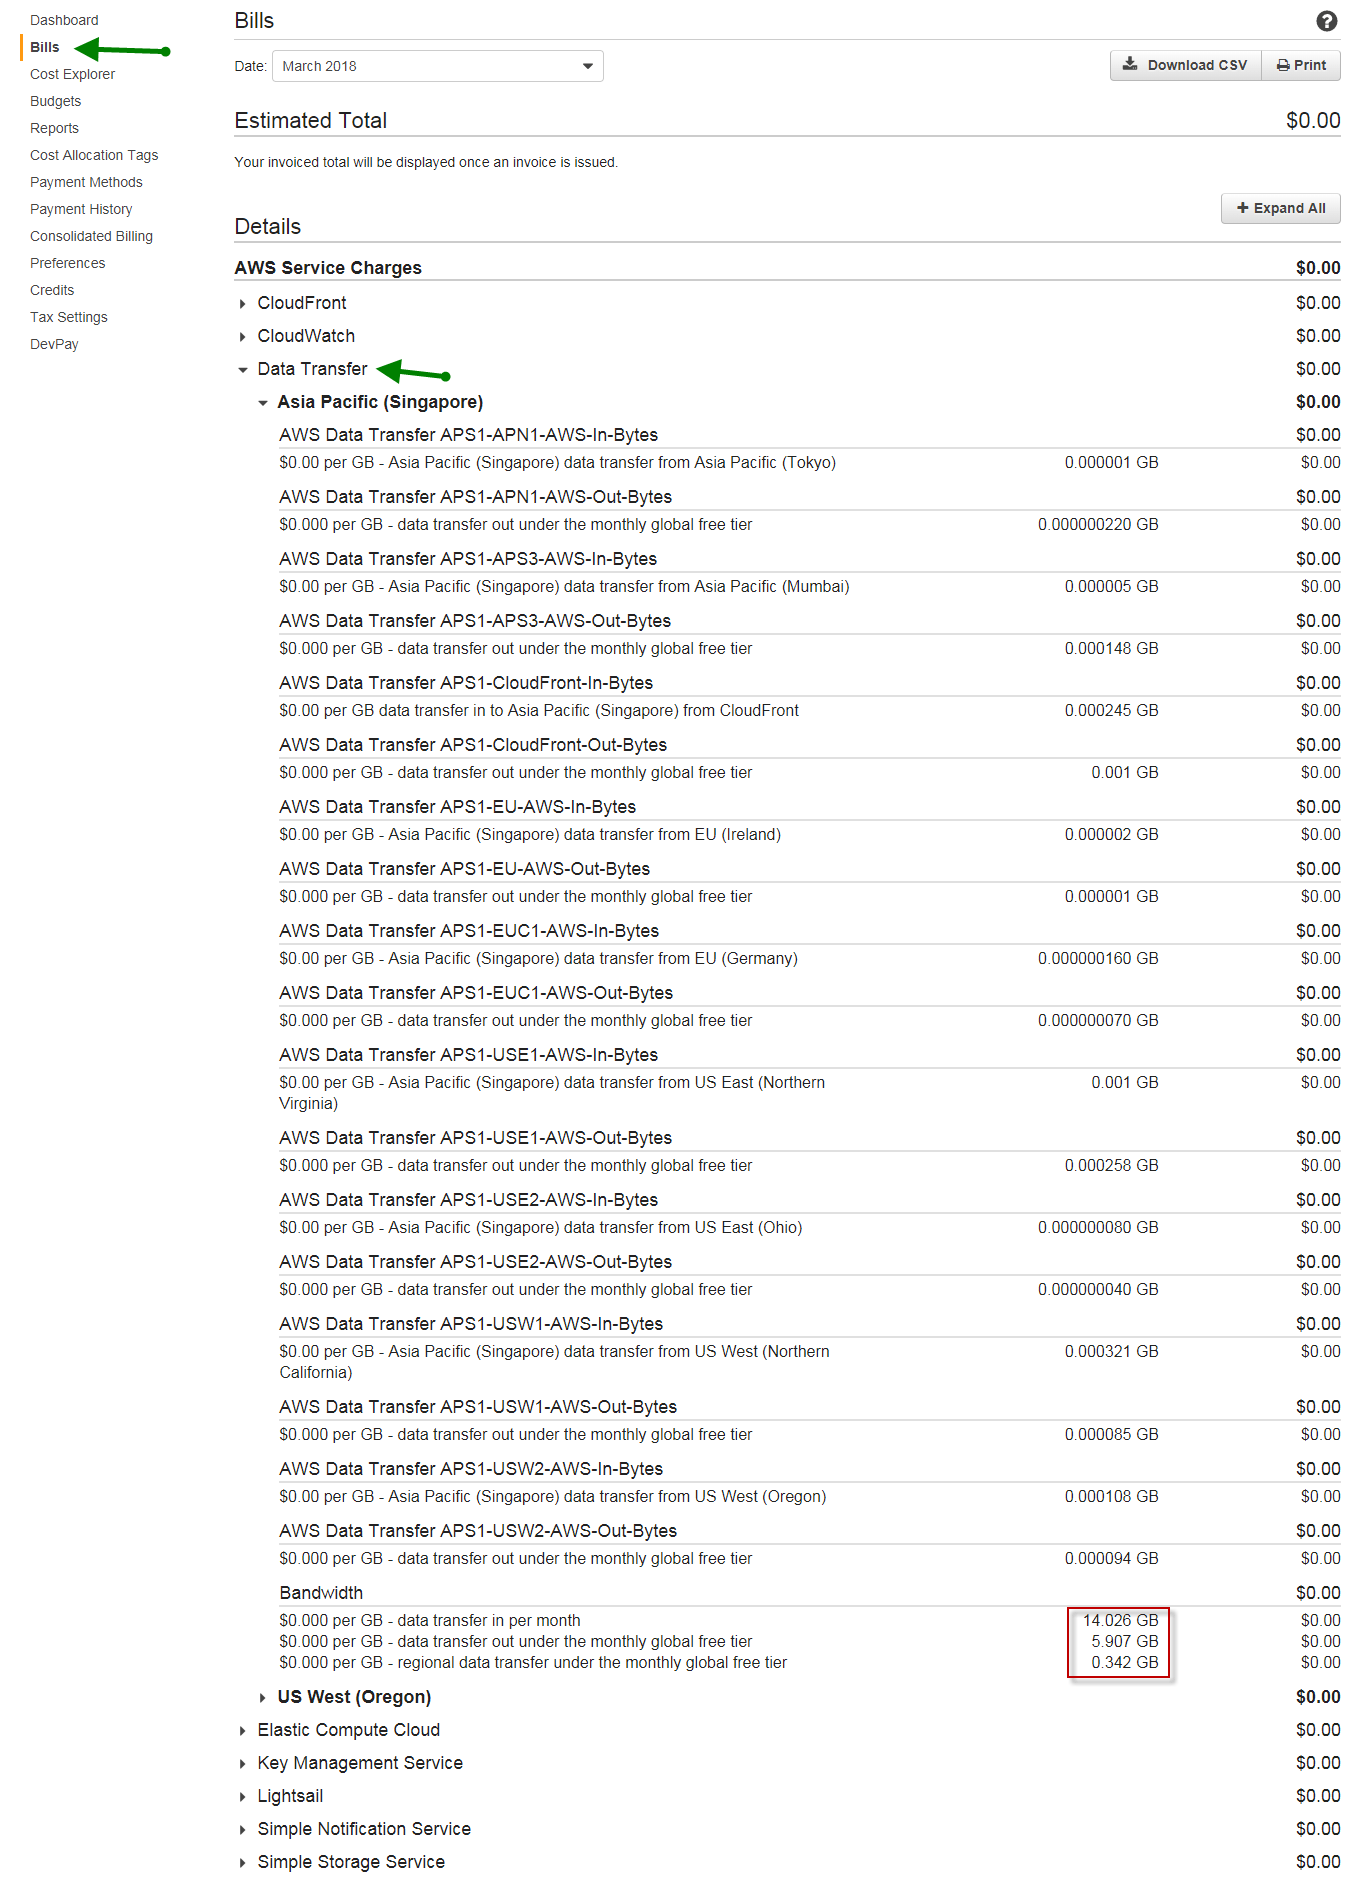Screen dimensions: 1350x1886
Task: Click 'data transfer from US West (Oregon)' line
Action: pos(552,1496)
